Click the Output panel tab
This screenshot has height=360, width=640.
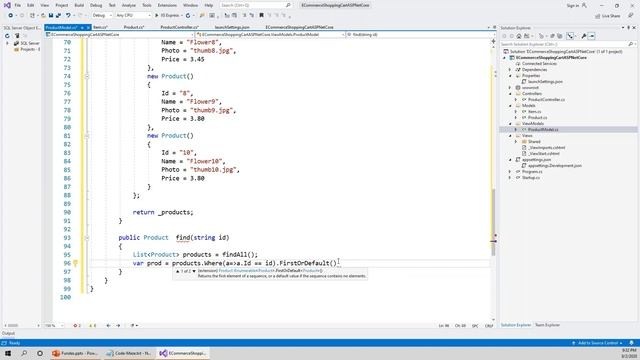point(8,333)
